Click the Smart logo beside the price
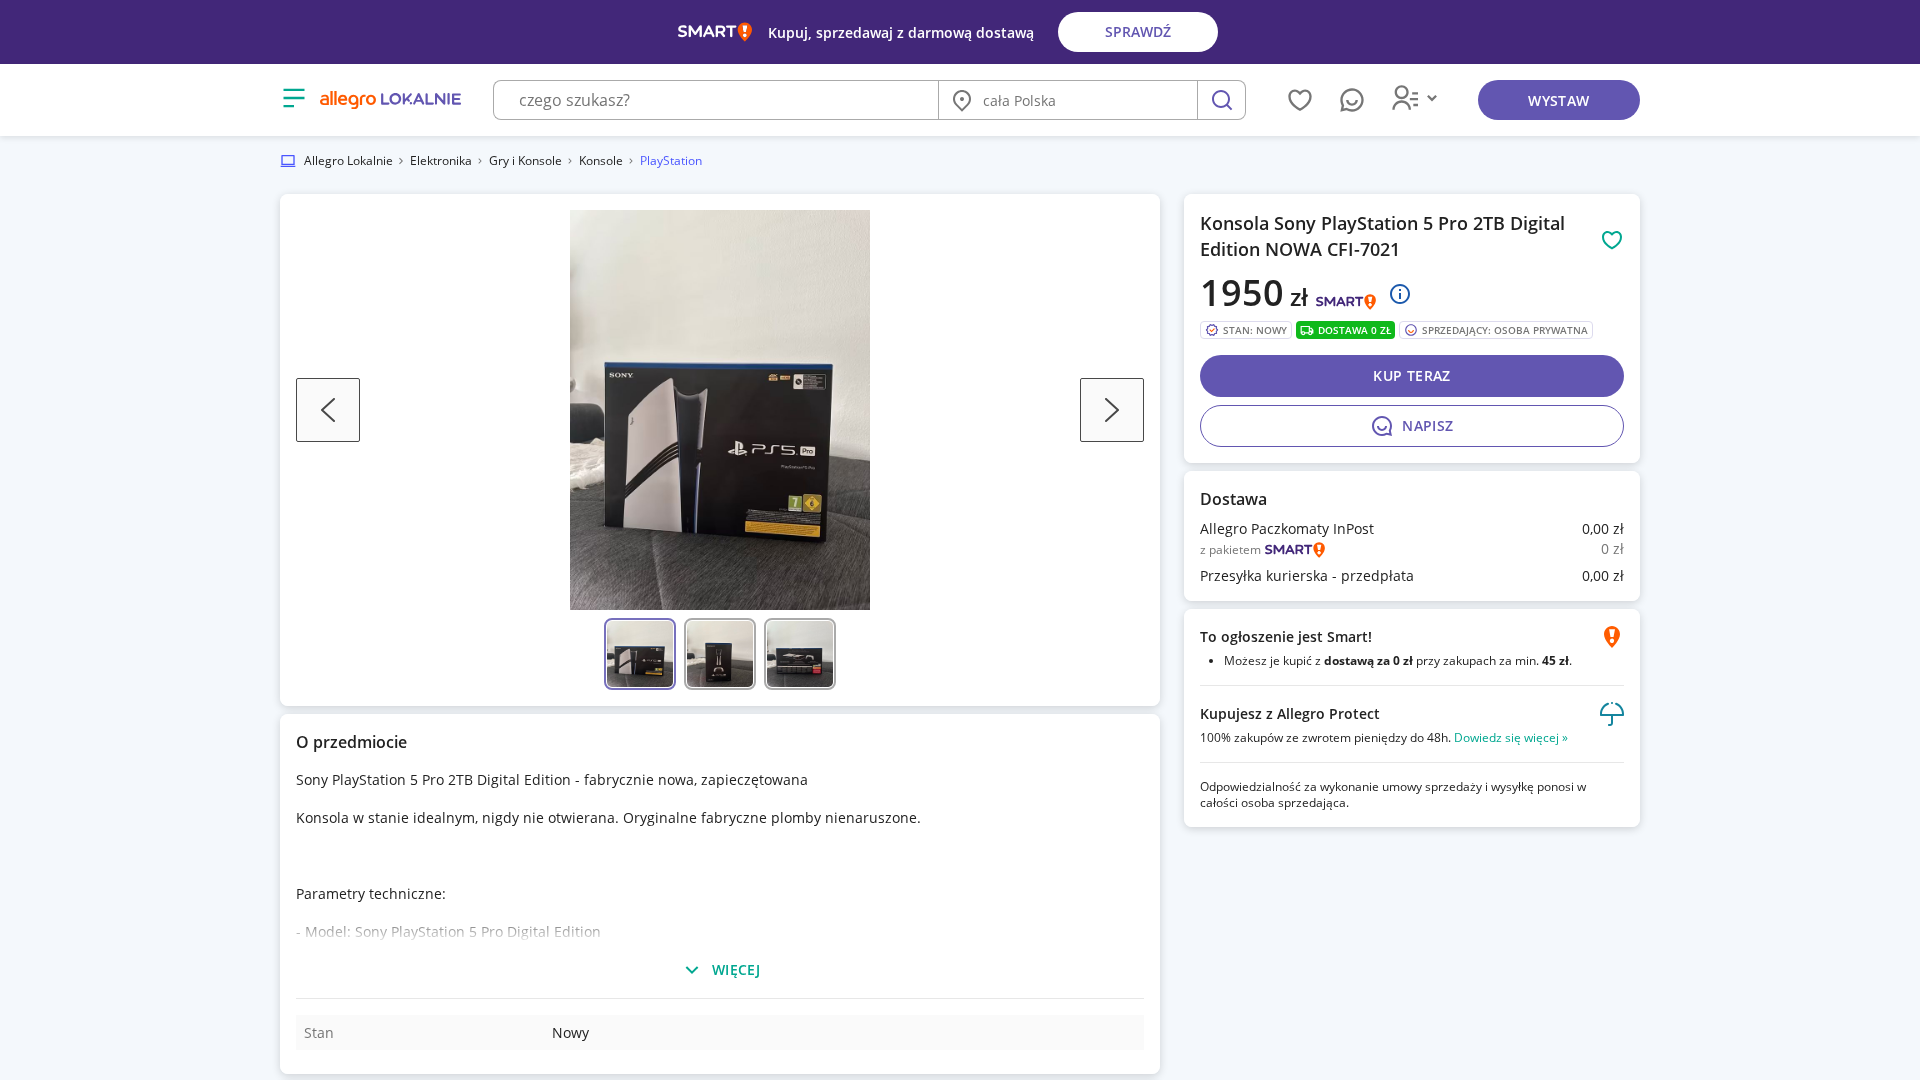Image resolution: width=1920 pixels, height=1080 pixels. [1345, 301]
